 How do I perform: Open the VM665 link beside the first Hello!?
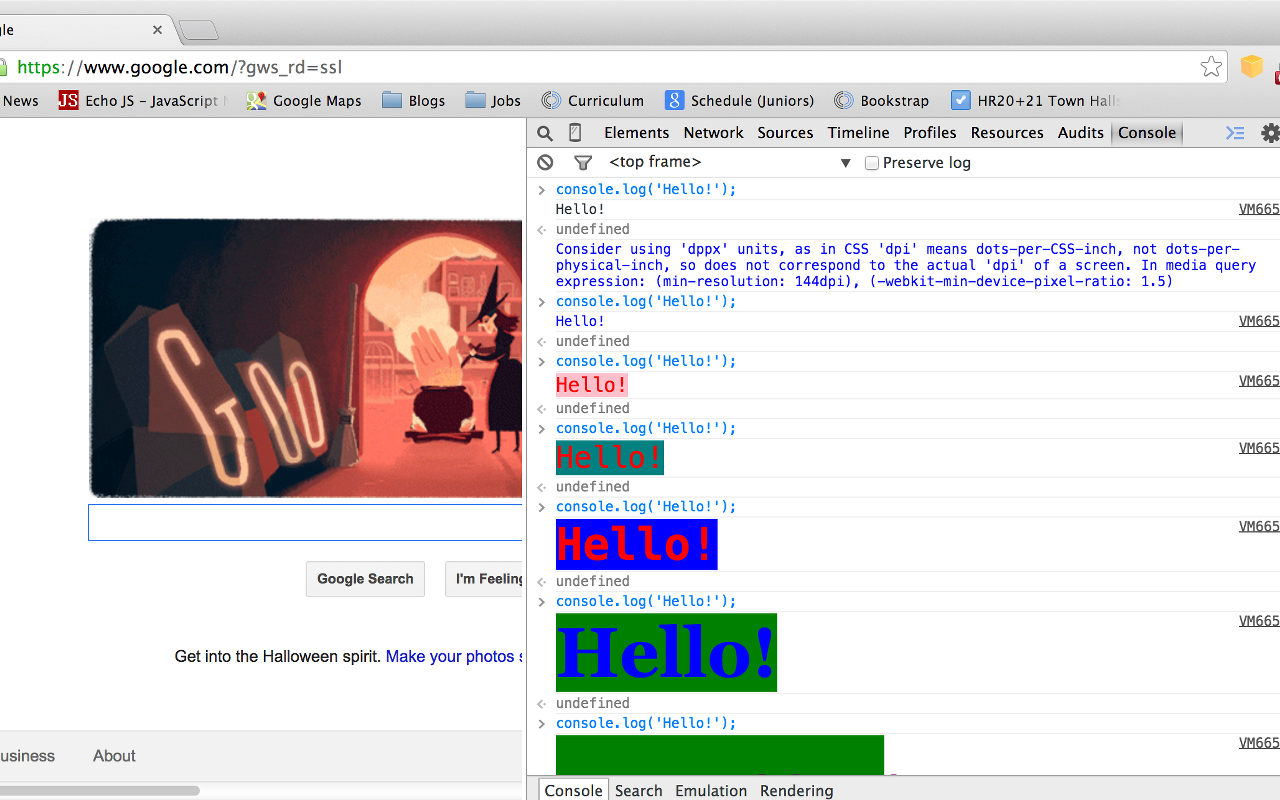pyautogui.click(x=1259, y=209)
